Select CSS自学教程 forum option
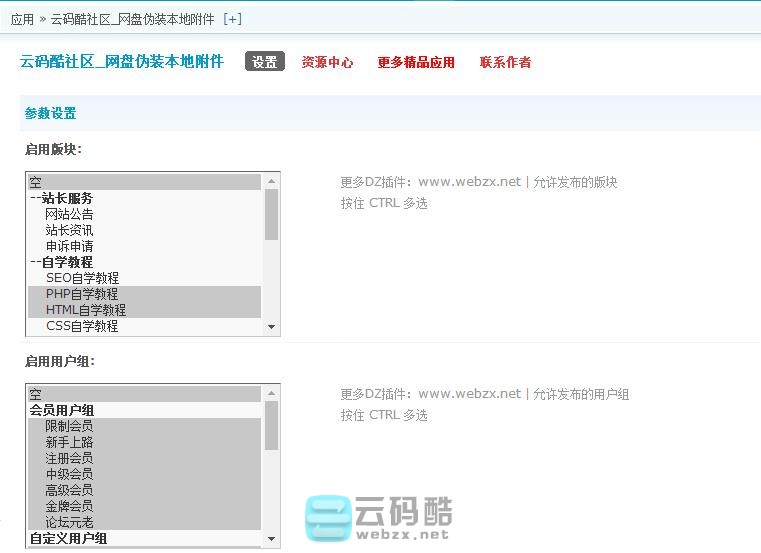This screenshot has width=761, height=553. 145,326
